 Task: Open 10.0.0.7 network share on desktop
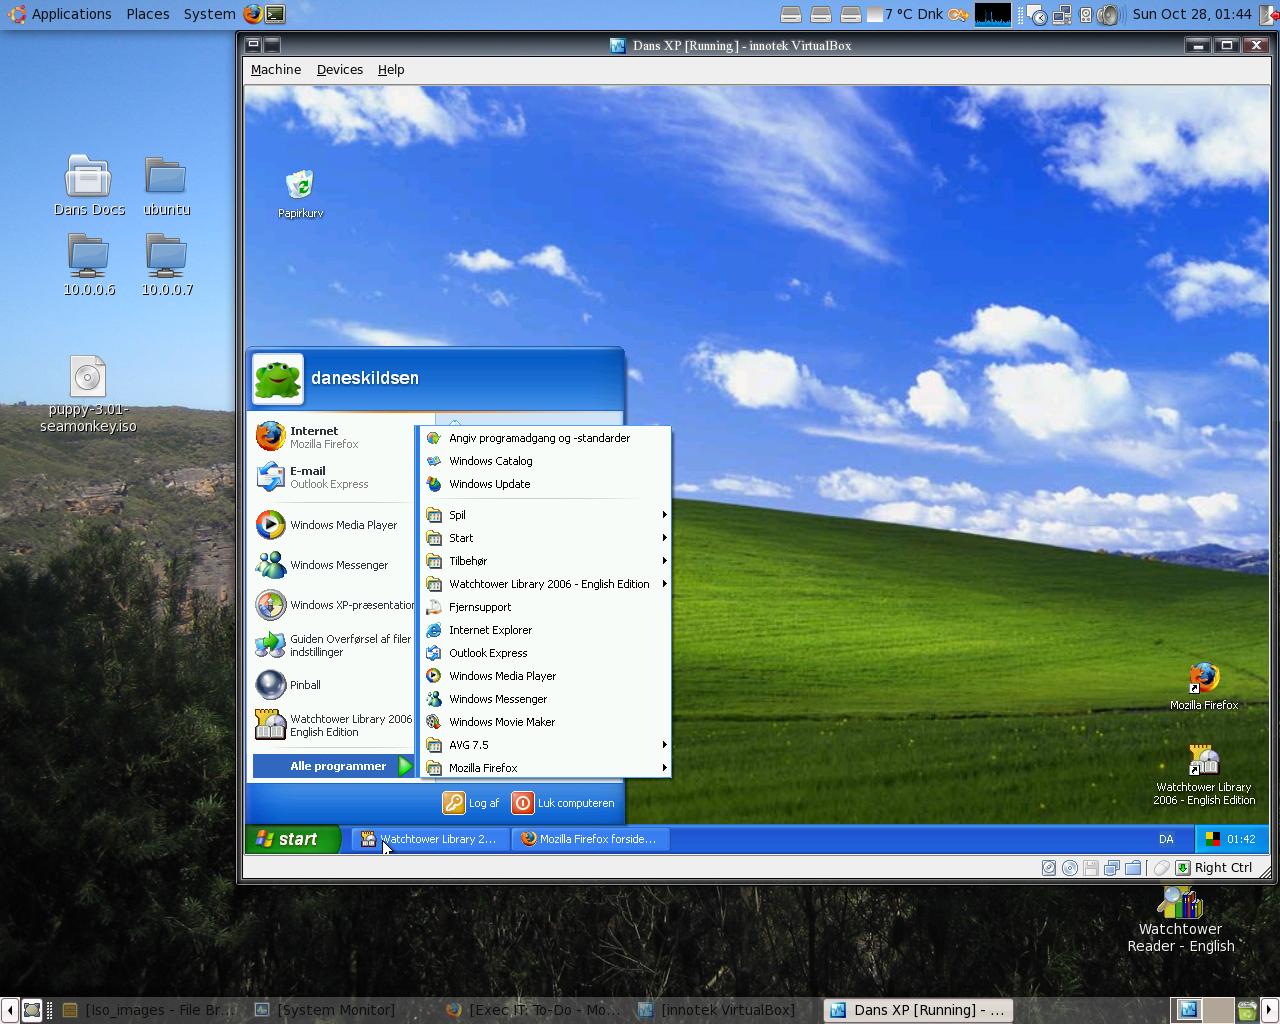(x=167, y=266)
